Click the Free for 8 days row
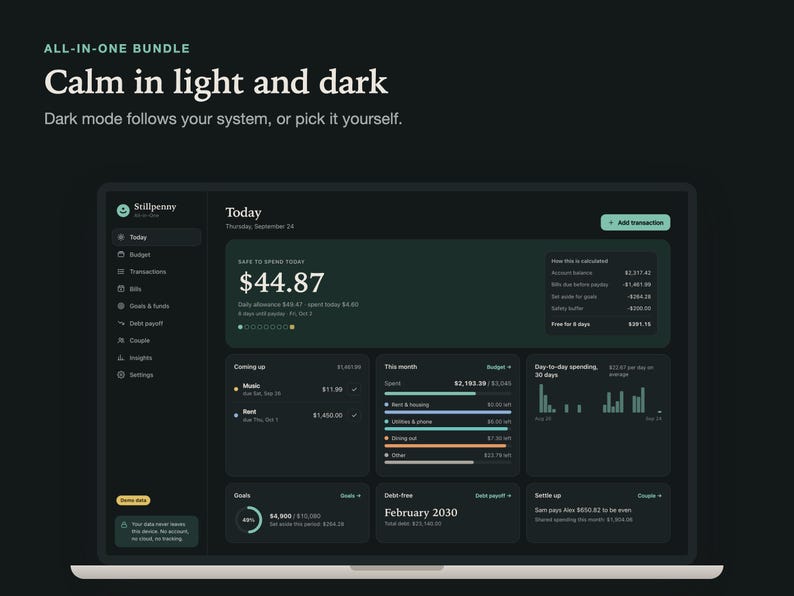The width and height of the screenshot is (794, 596). [x=601, y=324]
